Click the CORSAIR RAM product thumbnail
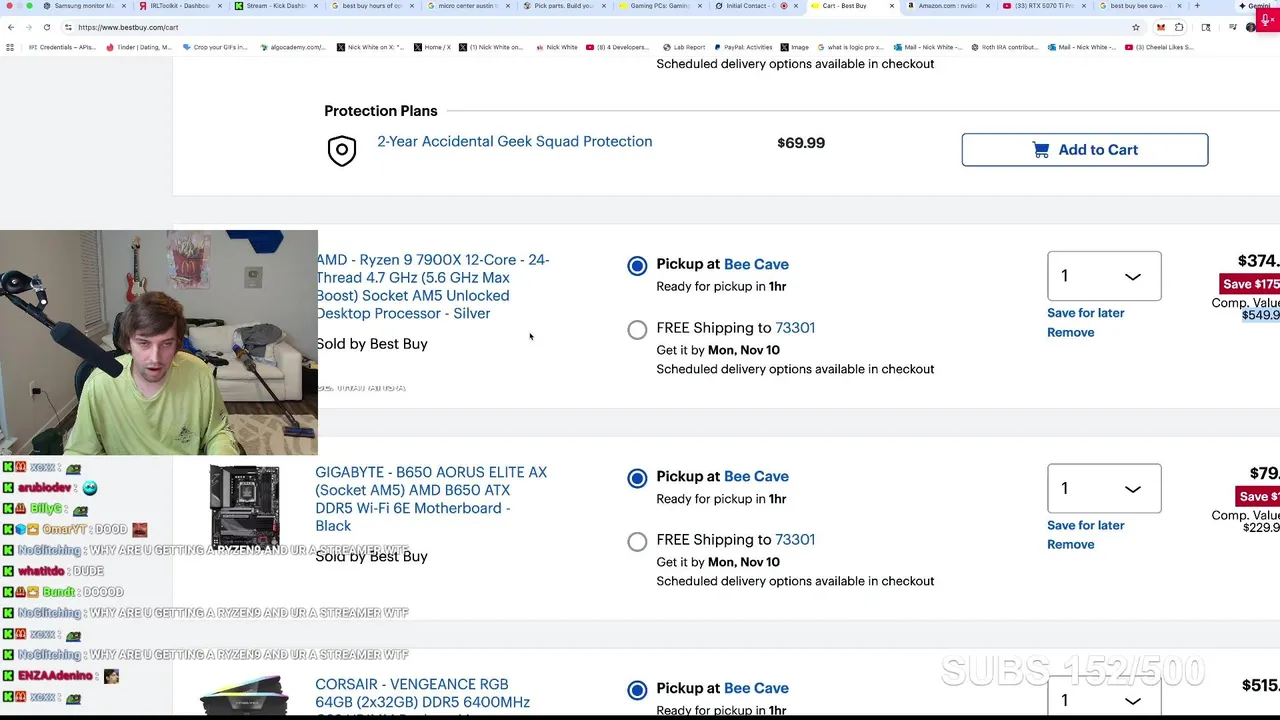The width and height of the screenshot is (1280, 720). pos(244,697)
